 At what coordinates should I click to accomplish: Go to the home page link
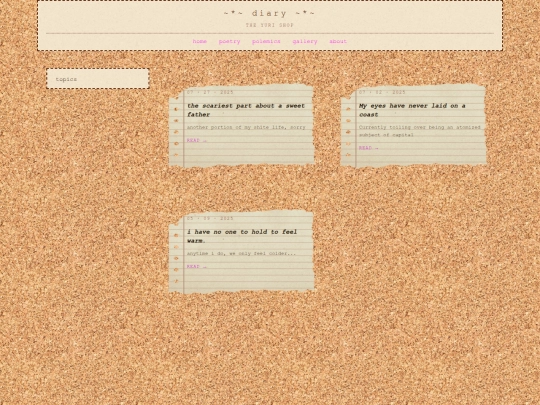pos(199,41)
